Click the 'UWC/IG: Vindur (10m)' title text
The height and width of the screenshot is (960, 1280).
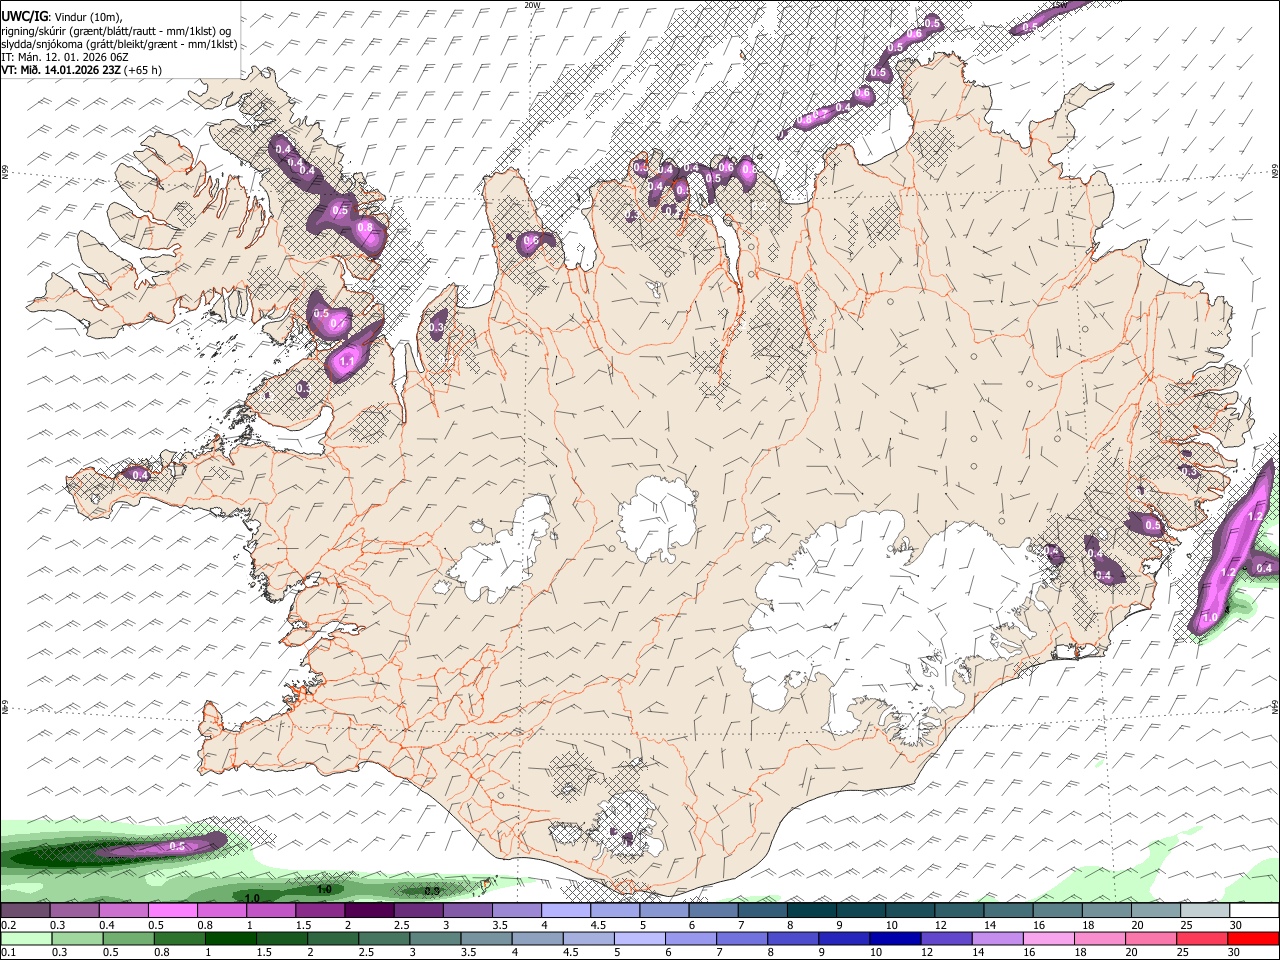62,17
